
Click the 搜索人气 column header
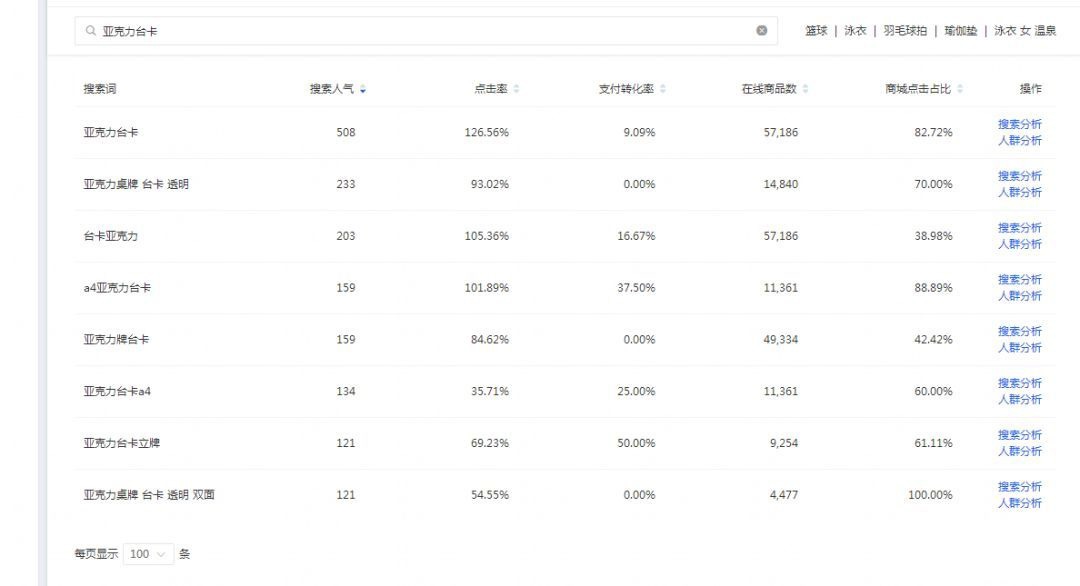click(x=331, y=89)
